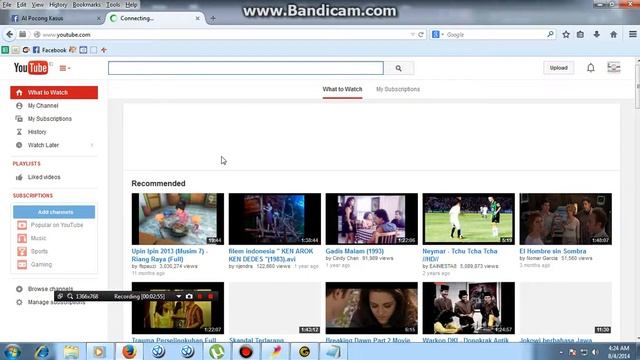Open the Facebook bookmark
640x360 pixels.
click(49, 50)
